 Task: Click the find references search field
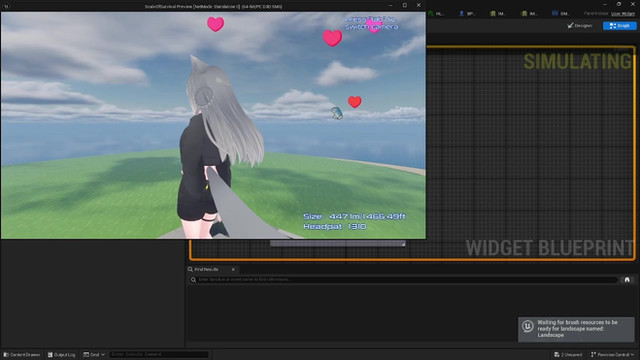[403, 280]
